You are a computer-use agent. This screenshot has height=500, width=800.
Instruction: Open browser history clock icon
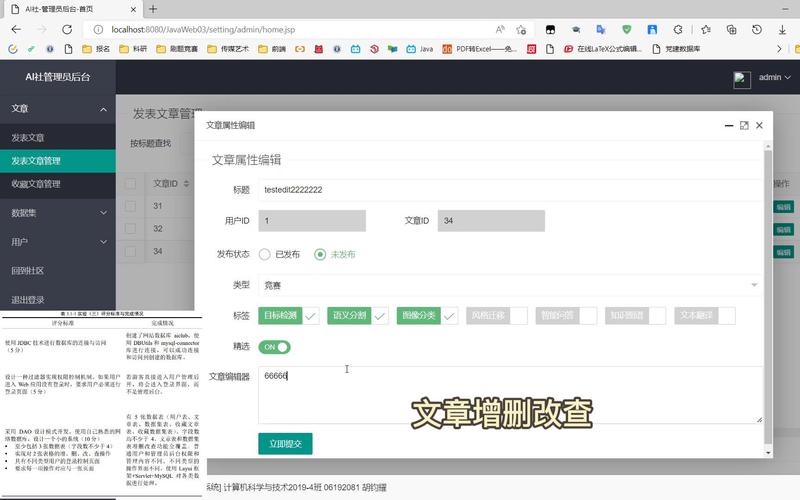pos(757,30)
